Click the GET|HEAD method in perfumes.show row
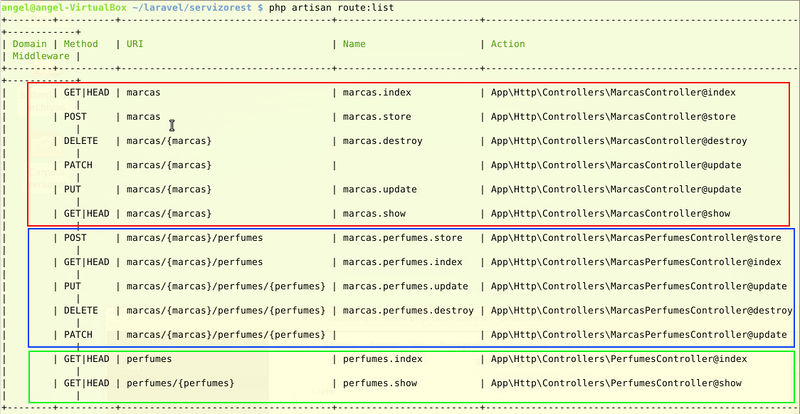Viewport: 800px width, 414px height. (x=86, y=383)
